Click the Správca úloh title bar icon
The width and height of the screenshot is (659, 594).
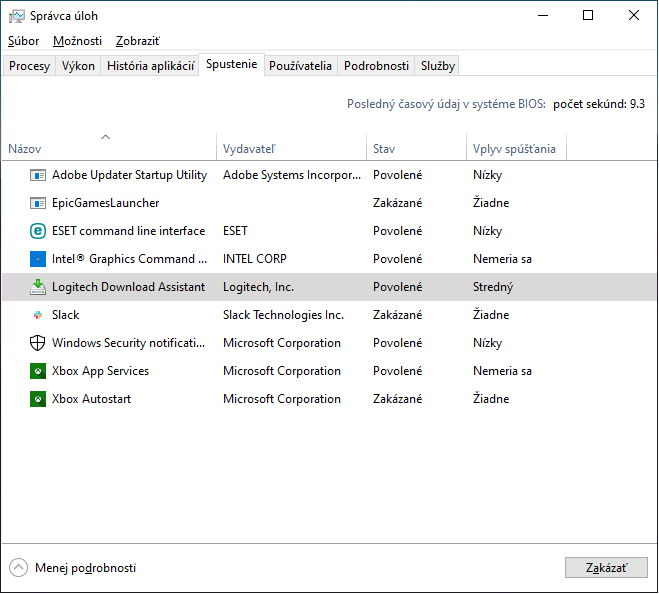(17, 16)
